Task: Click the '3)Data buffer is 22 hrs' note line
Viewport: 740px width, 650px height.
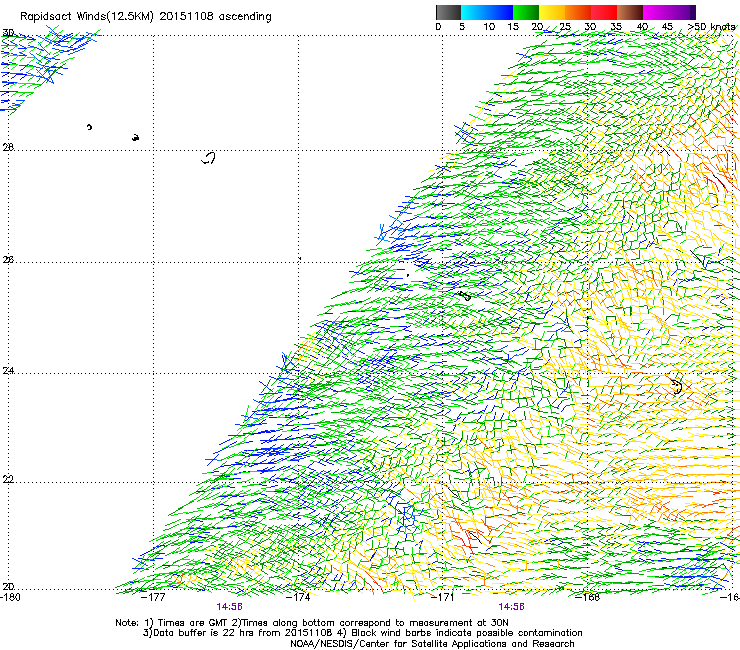Action: coord(362,633)
